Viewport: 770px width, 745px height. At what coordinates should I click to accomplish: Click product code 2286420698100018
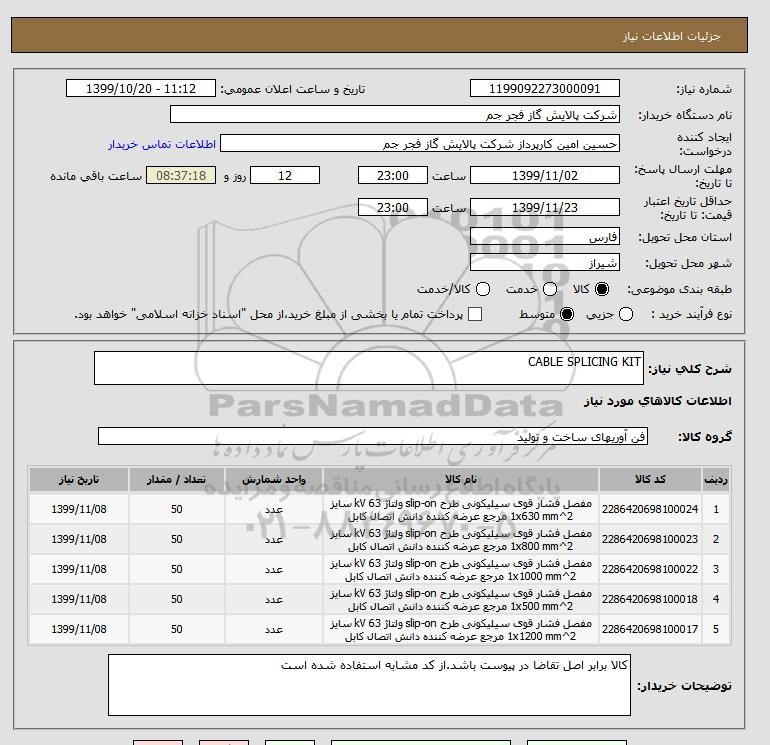click(x=650, y=599)
